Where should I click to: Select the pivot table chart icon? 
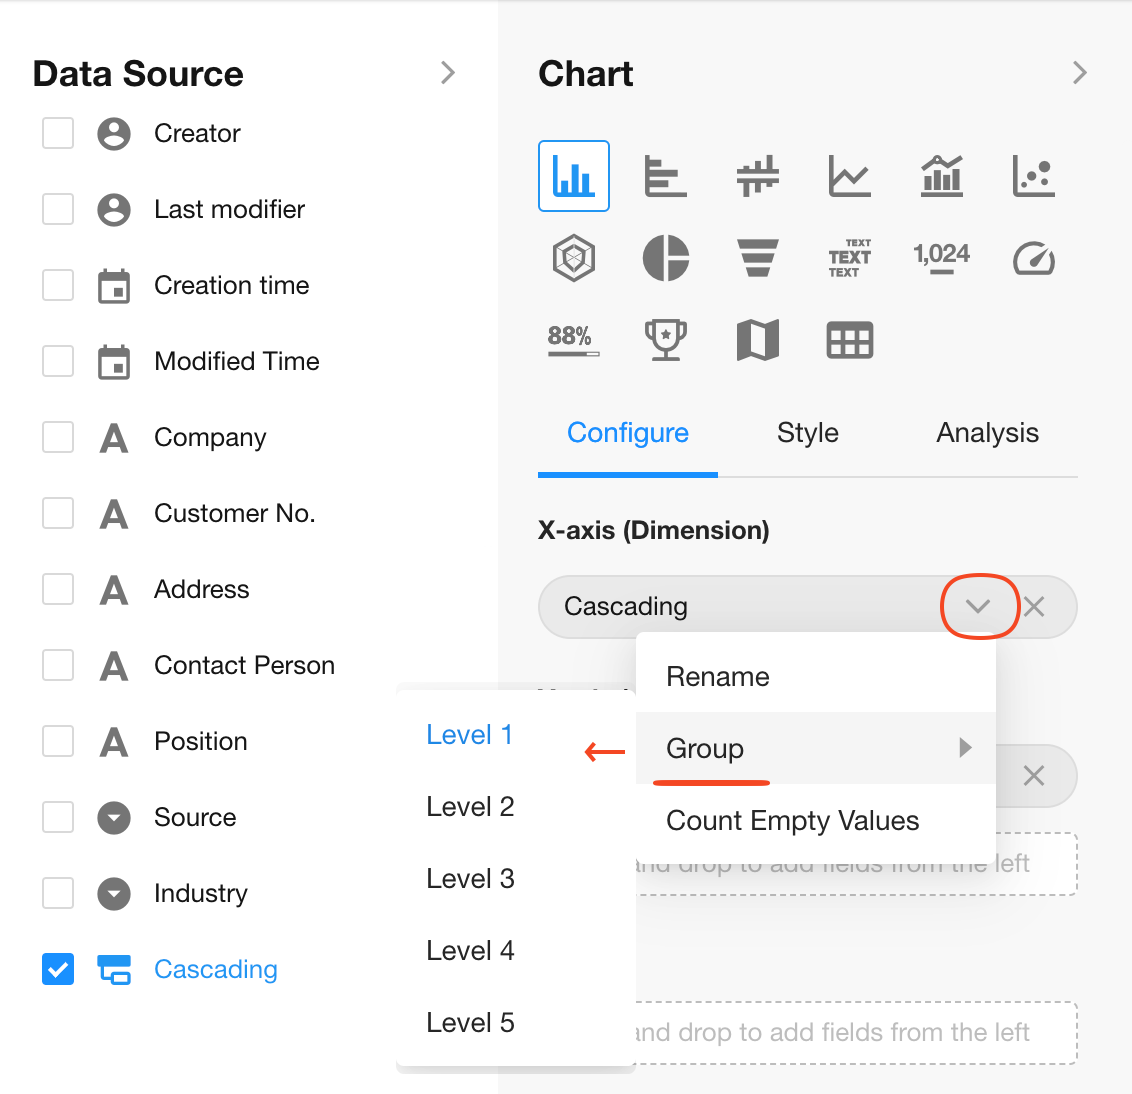849,340
